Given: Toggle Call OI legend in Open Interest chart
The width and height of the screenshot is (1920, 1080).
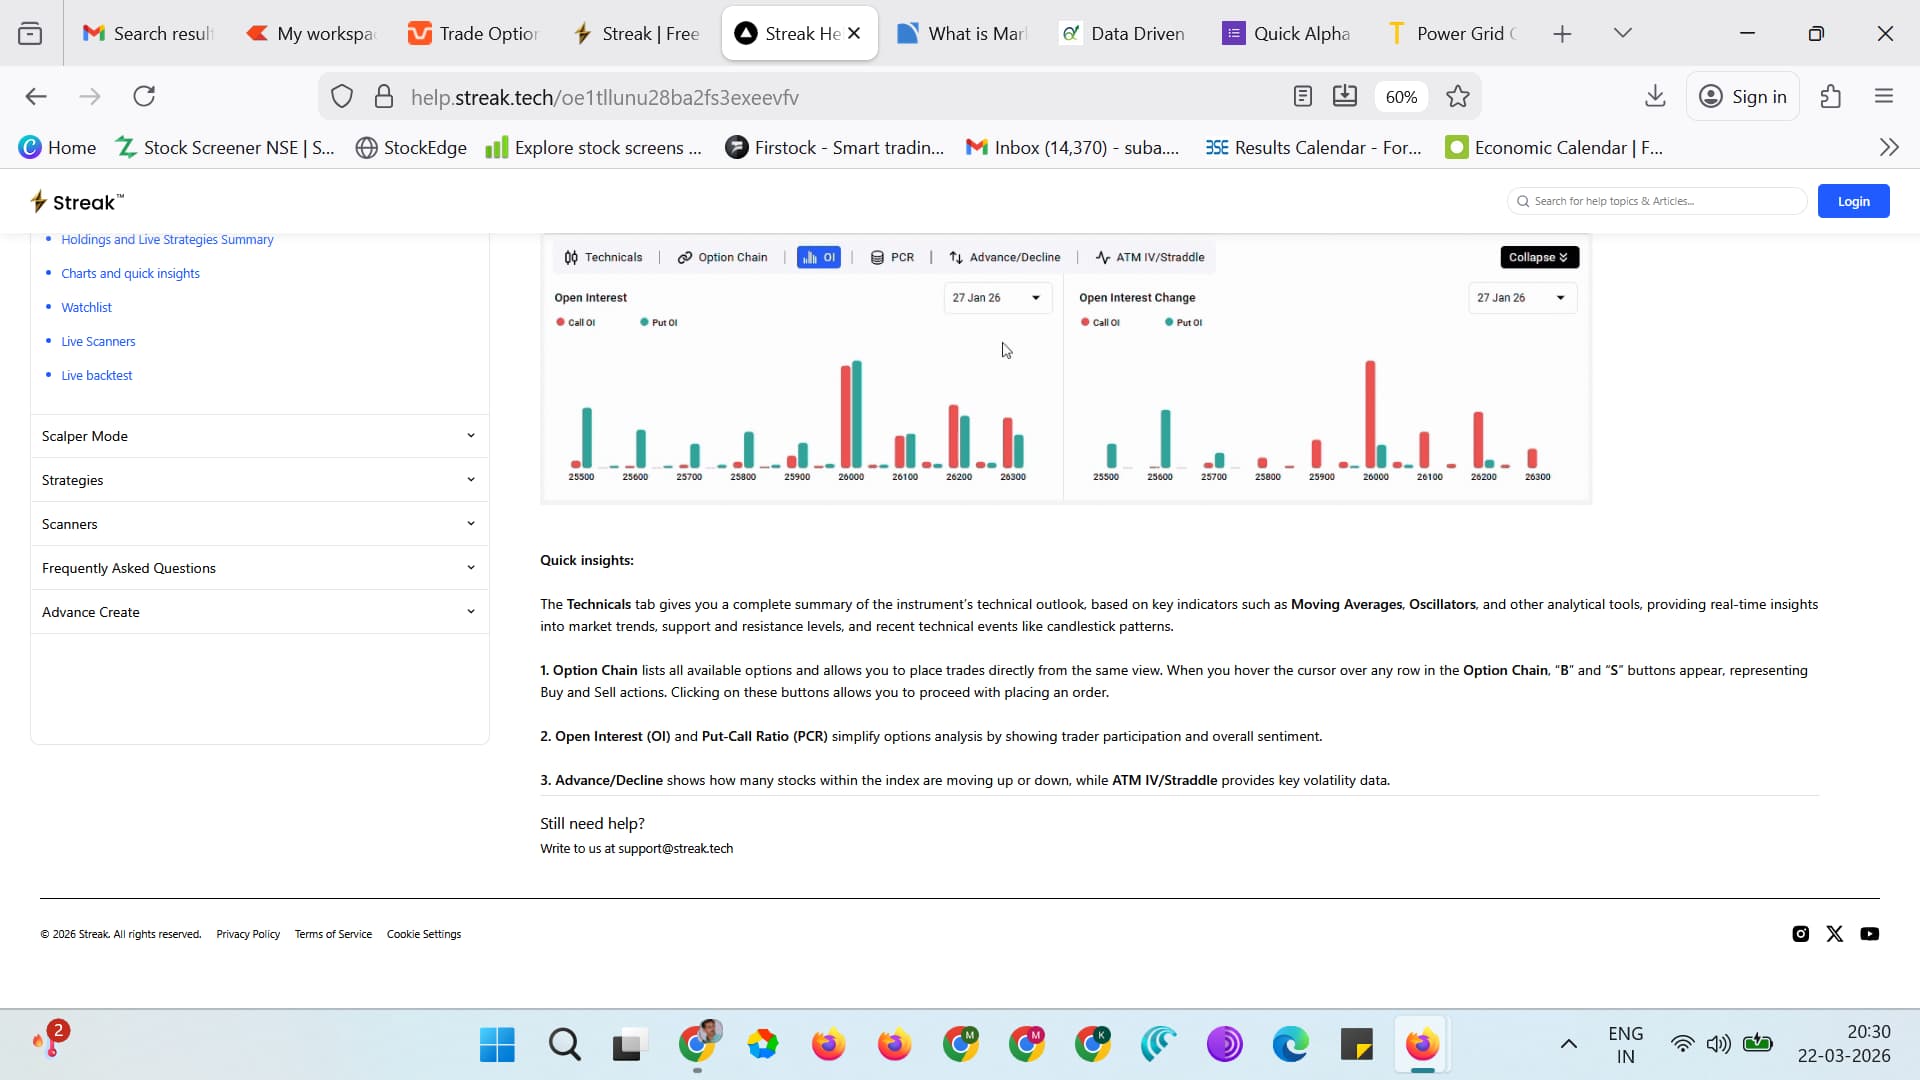Looking at the screenshot, I should pos(575,323).
